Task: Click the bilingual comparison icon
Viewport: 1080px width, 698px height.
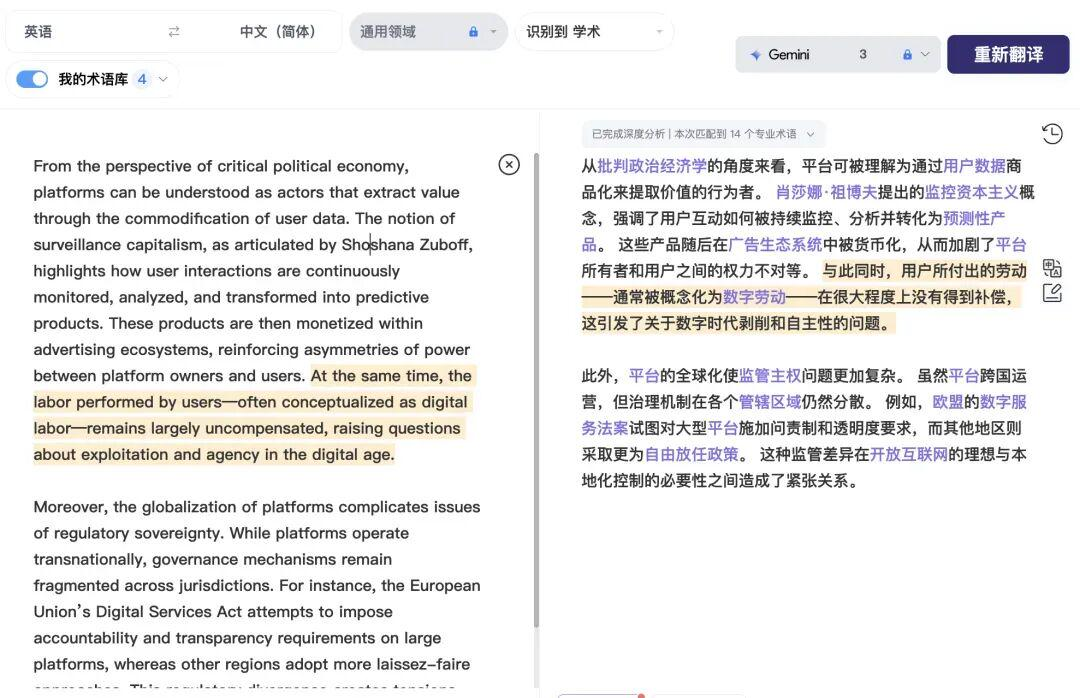Action: [1052, 267]
